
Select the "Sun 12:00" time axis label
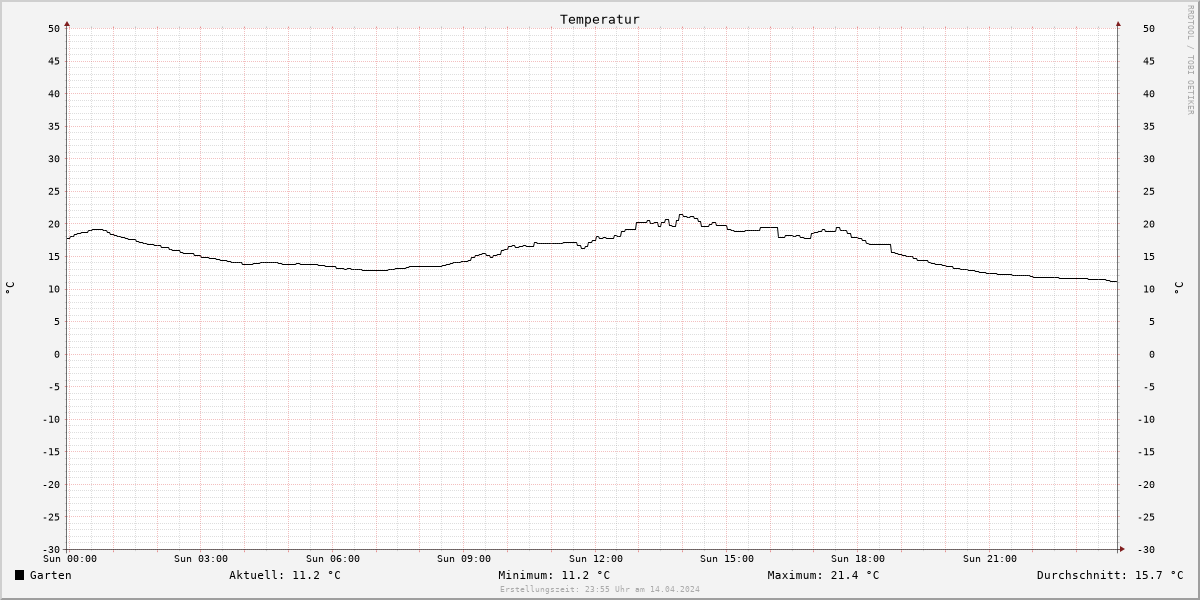coord(596,559)
